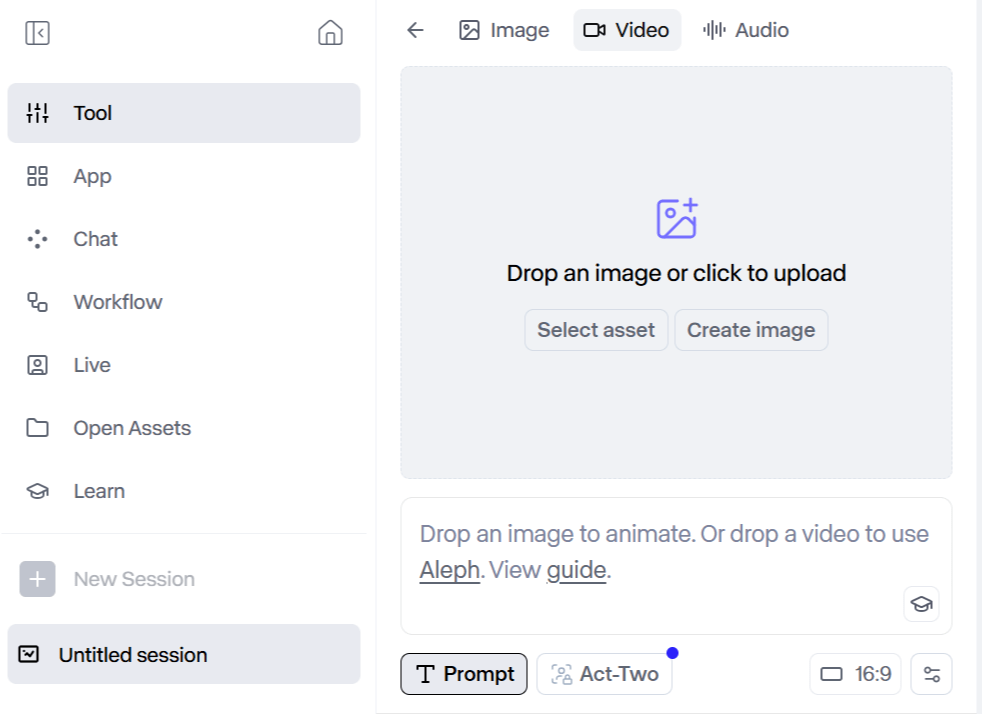Screen dimensions: 982x714
Task: Switch to the Image tab
Action: (x=503, y=30)
